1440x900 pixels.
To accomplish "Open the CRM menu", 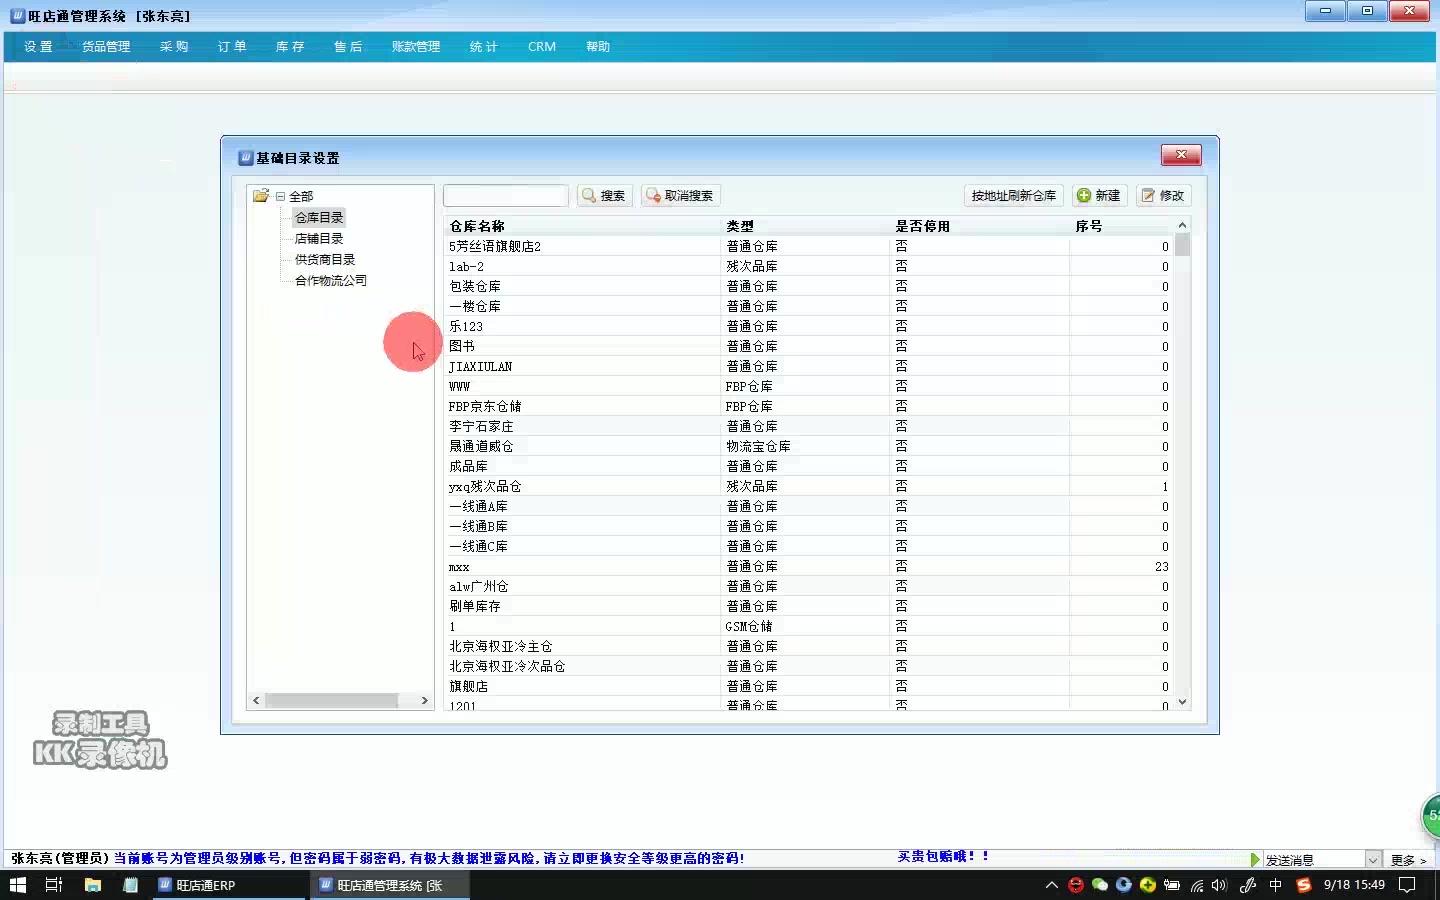I will coord(542,47).
